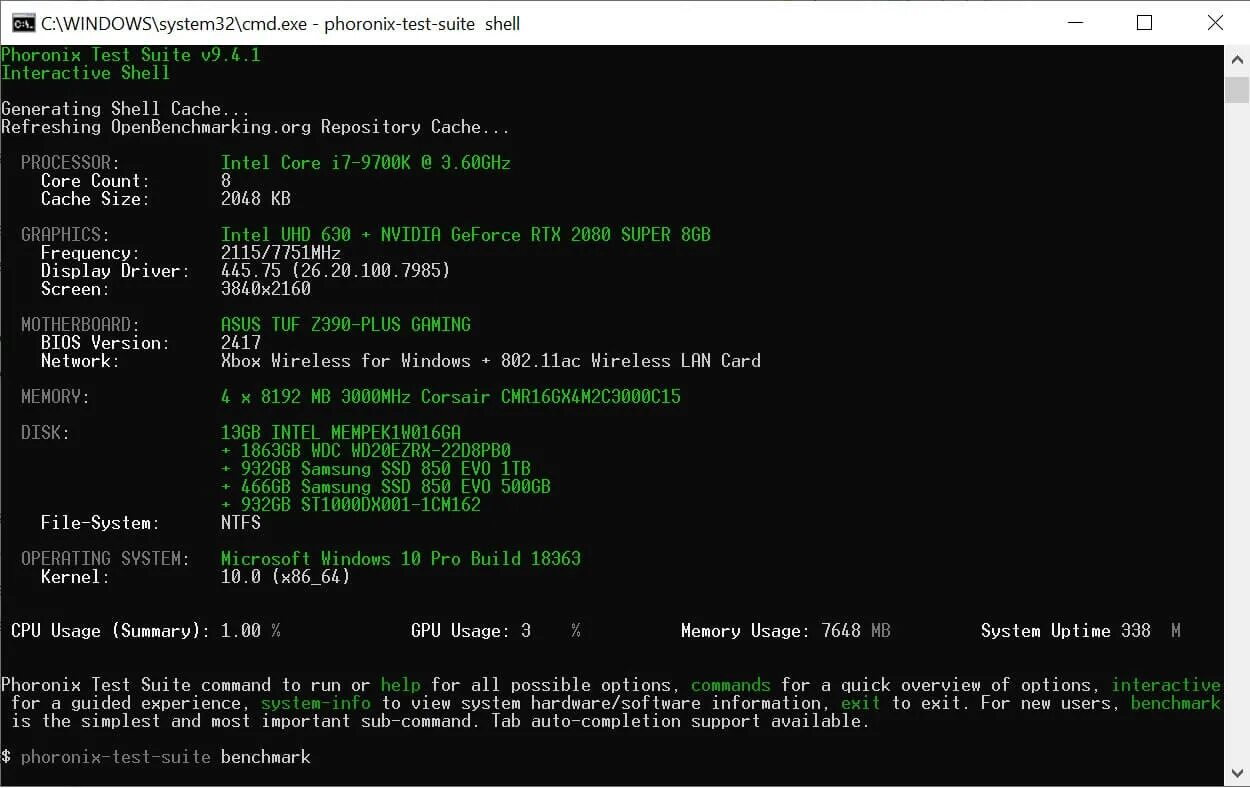
Task: Click the 'NTFS' file-system value
Action: click(x=241, y=523)
